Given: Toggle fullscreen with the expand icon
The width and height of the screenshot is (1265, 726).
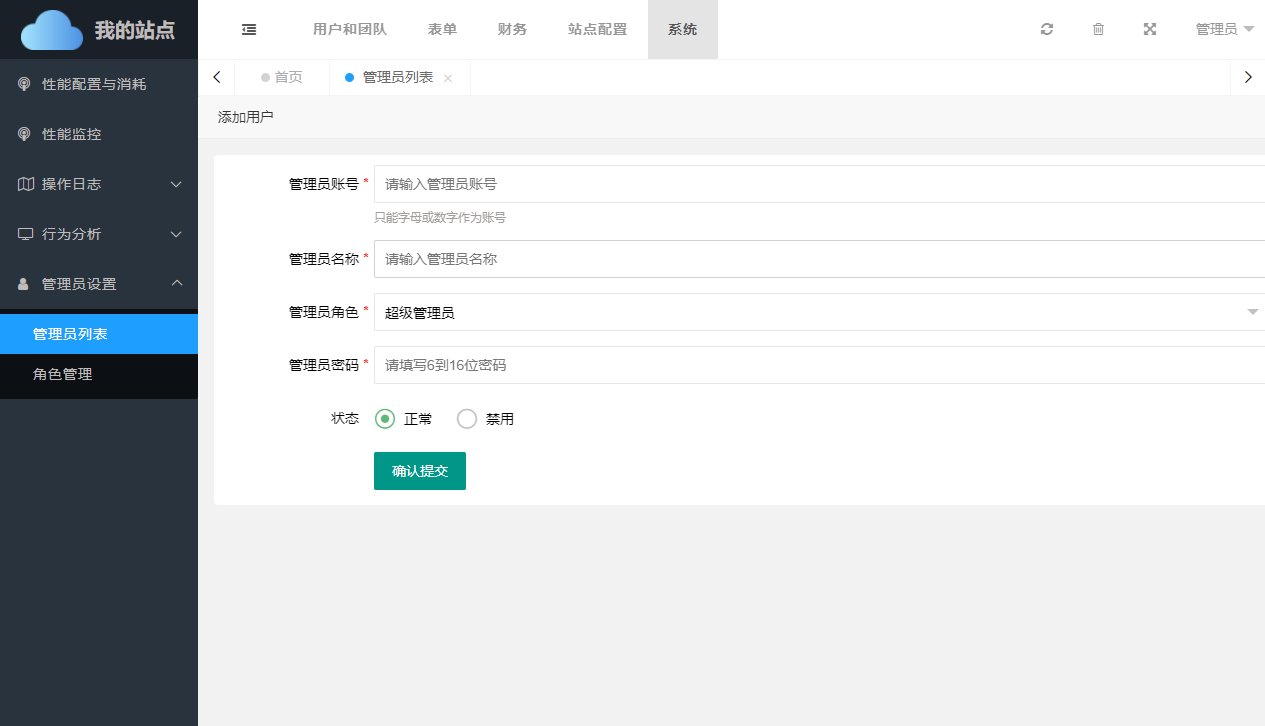Looking at the screenshot, I should [x=1150, y=30].
